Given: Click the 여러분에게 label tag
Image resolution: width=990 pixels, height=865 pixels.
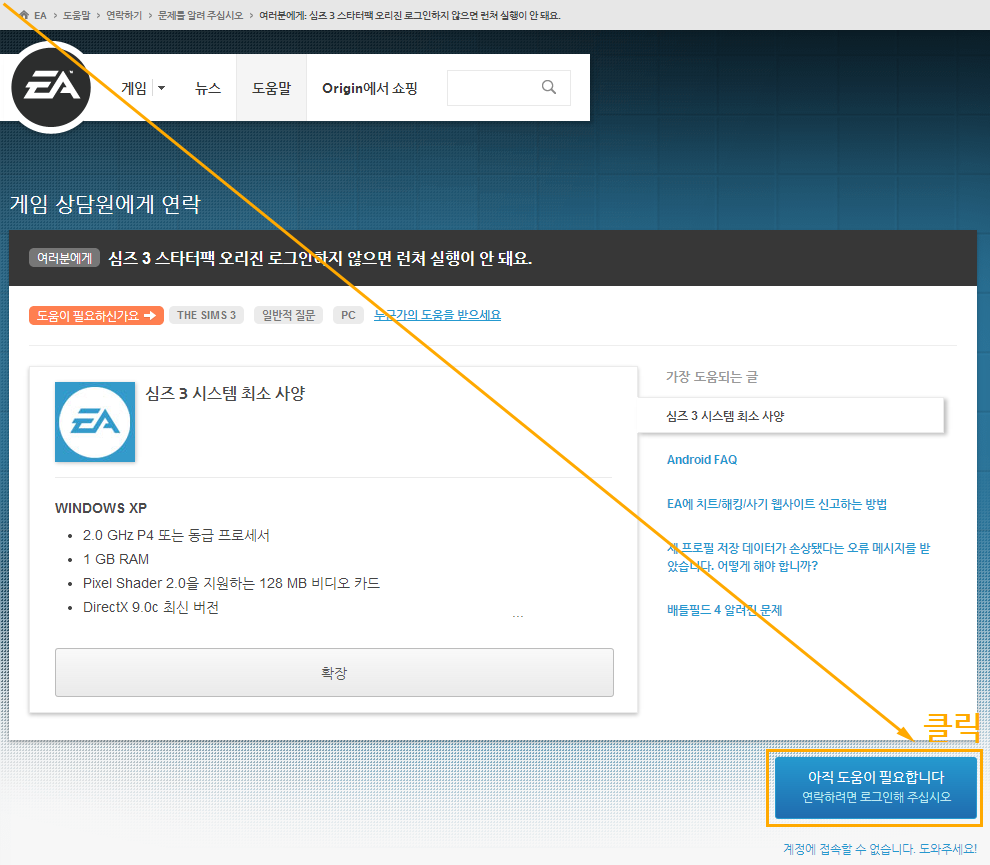Looking at the screenshot, I should tap(64, 258).
